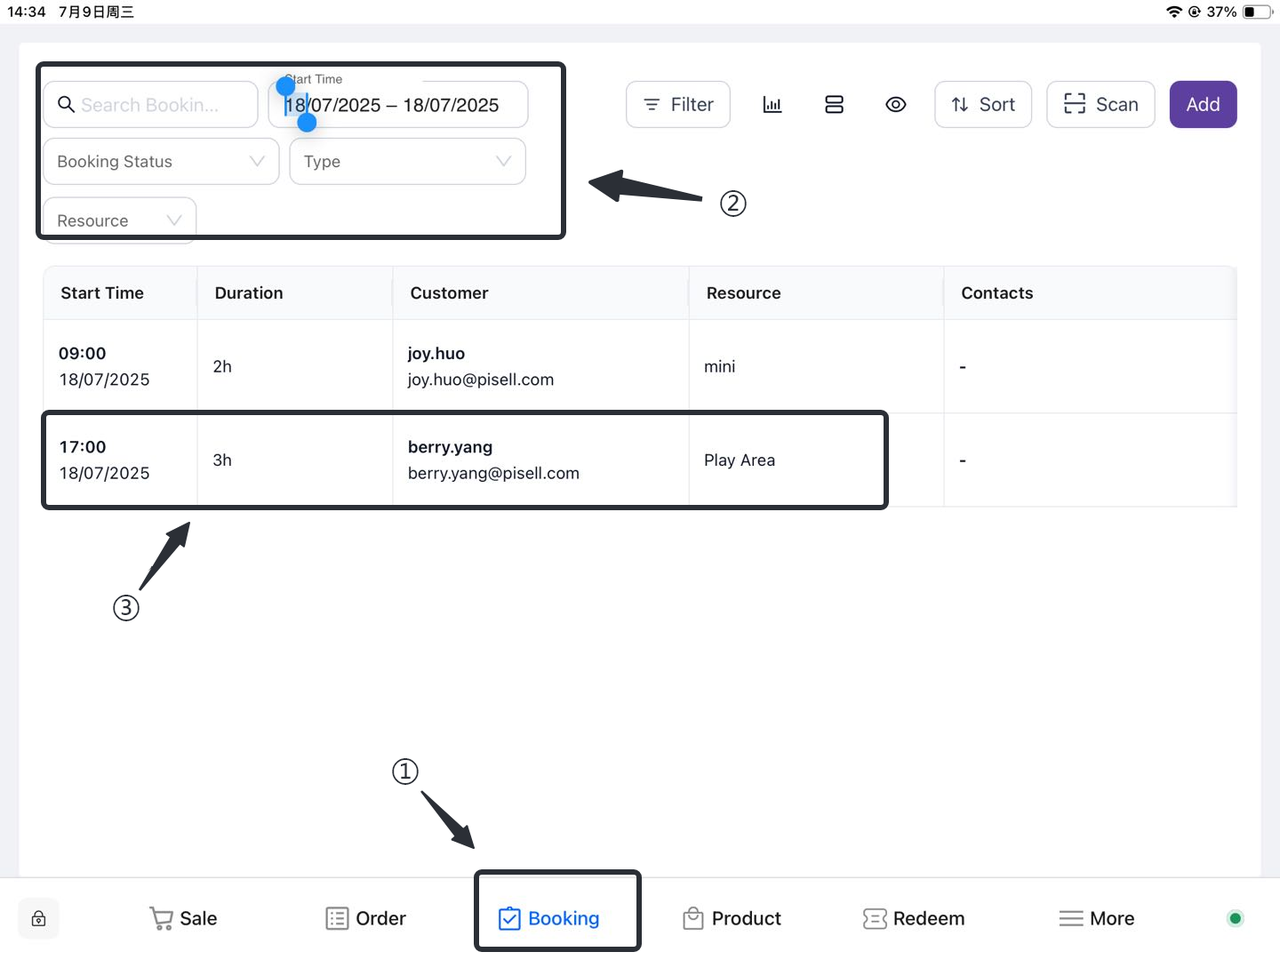Switch to the Order tab
This screenshot has height=960, width=1280.
(x=366, y=918)
